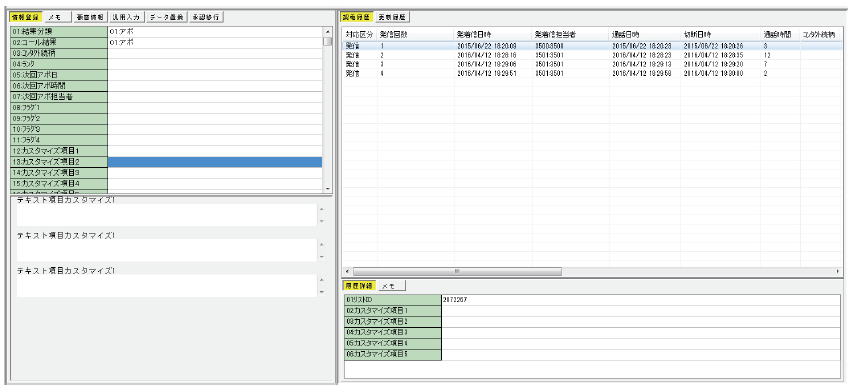Sort by the 対応区分 column header
The width and height of the screenshot is (852, 392).
click(x=359, y=34)
